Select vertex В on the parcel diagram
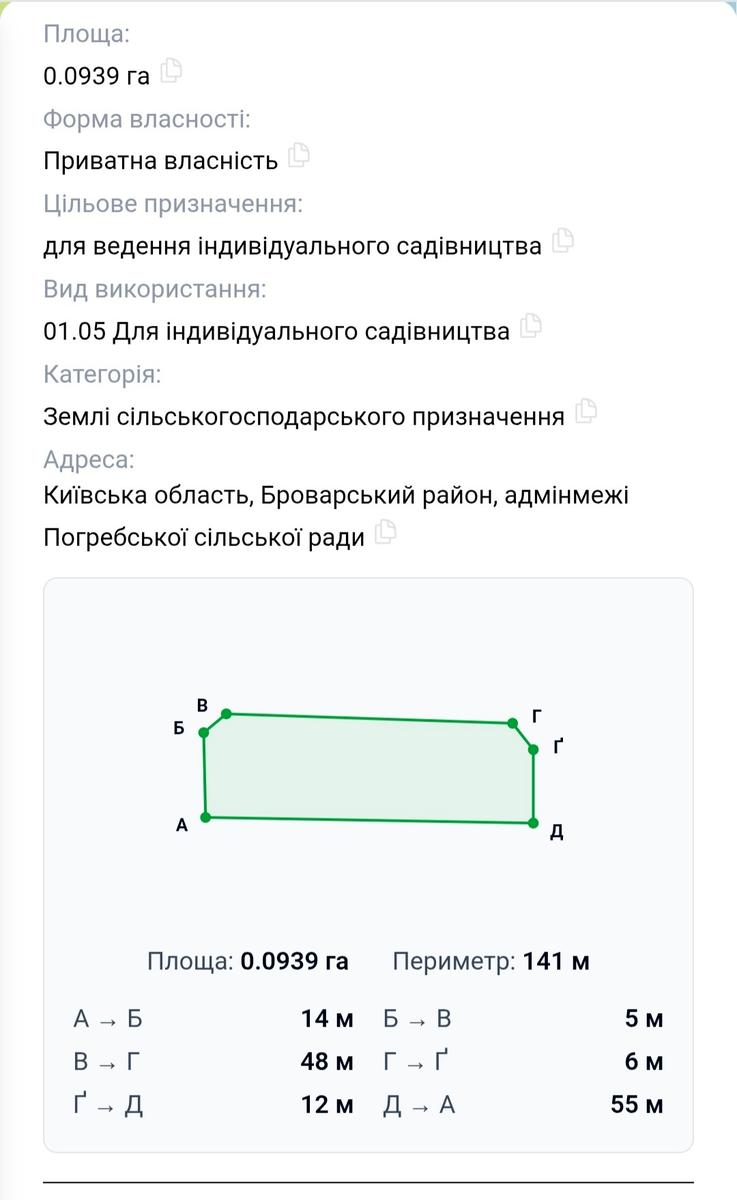This screenshot has width=737, height=1200. coord(226,714)
